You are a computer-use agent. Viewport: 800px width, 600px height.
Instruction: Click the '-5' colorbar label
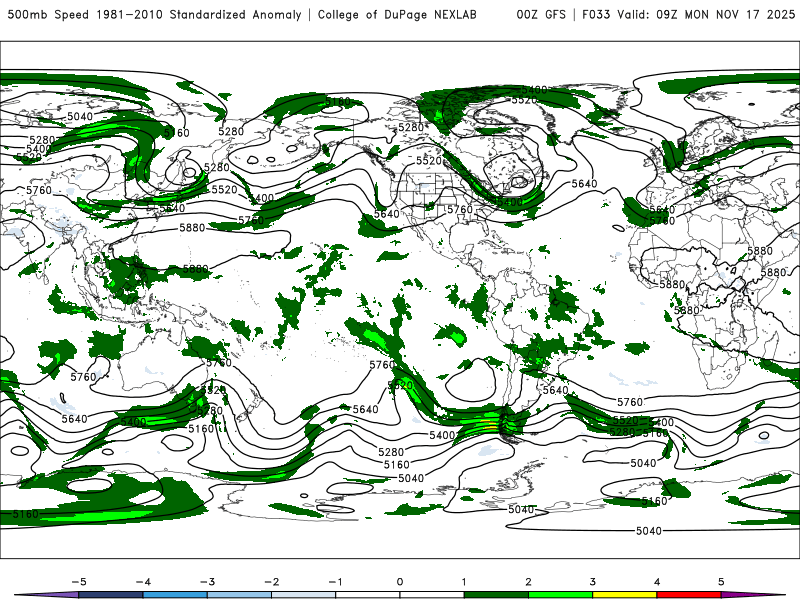79,582
